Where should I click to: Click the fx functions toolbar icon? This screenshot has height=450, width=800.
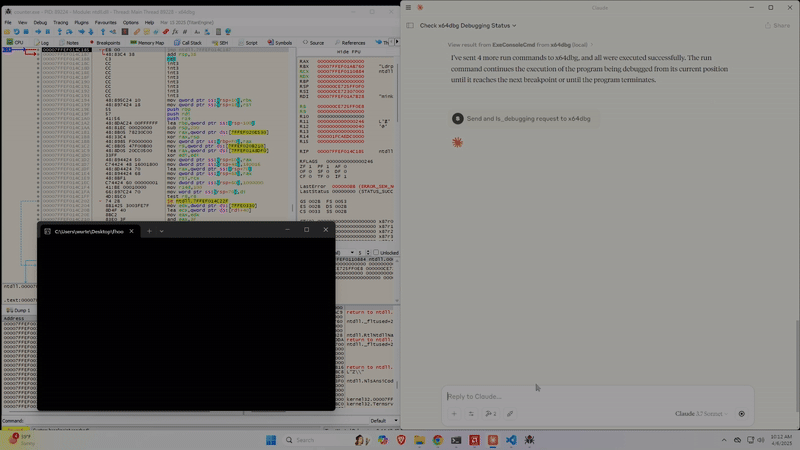(x=175, y=32)
